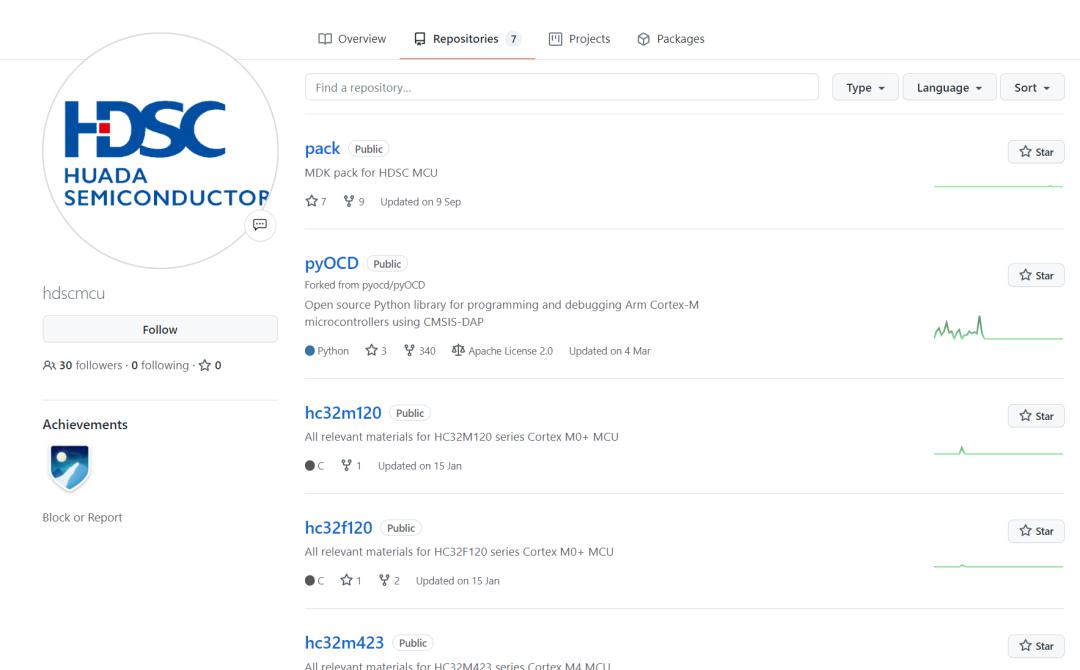Click 'Updated on 9 Sep' text

421,202
